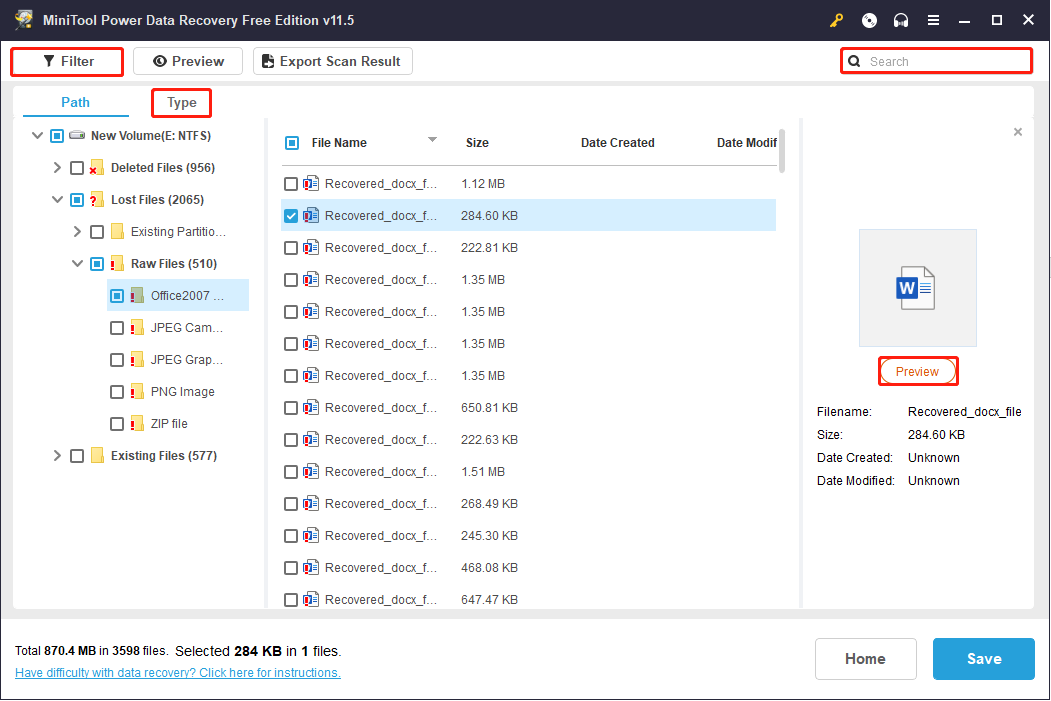Toggle the select-all checkbox in the header
The width and height of the screenshot is (1051, 701).
point(292,142)
